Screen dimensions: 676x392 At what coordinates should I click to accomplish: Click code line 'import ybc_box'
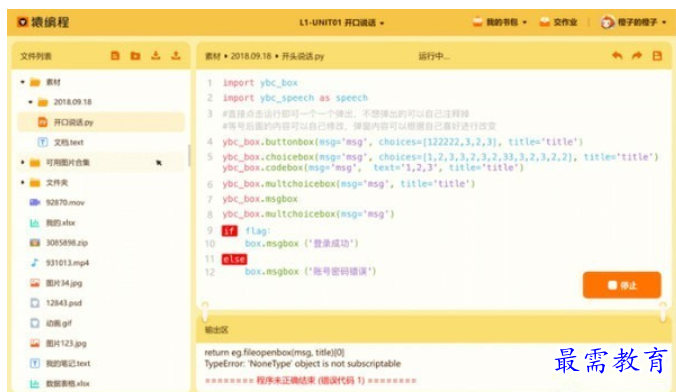click(x=260, y=83)
